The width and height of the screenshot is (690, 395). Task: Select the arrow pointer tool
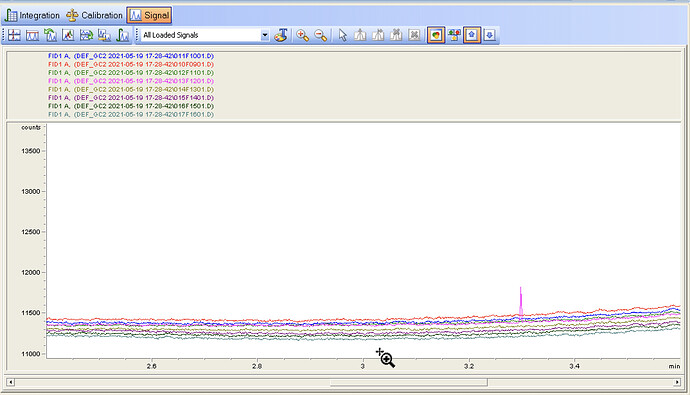click(x=342, y=35)
